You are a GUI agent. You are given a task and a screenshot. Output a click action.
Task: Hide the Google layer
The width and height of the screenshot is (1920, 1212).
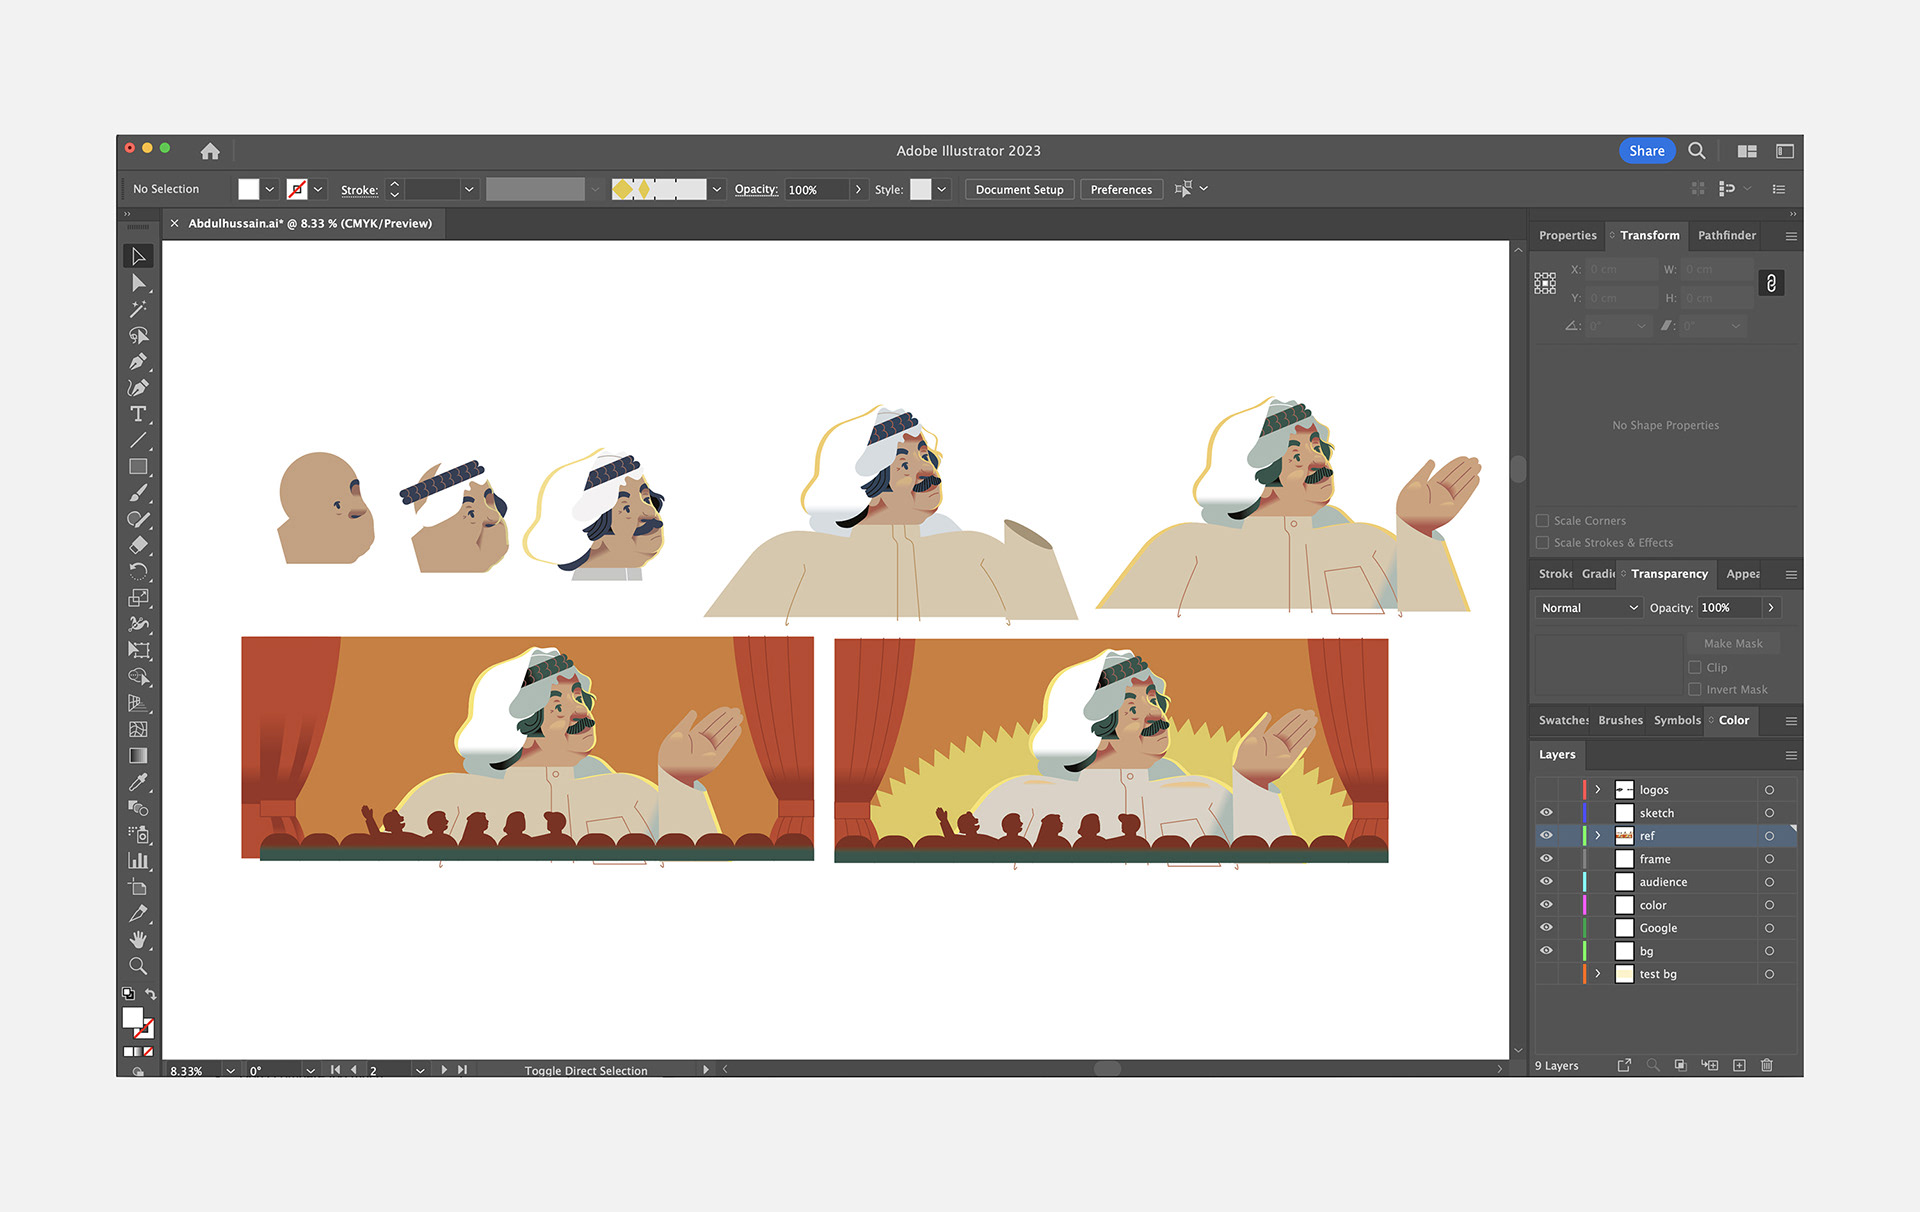click(1546, 928)
